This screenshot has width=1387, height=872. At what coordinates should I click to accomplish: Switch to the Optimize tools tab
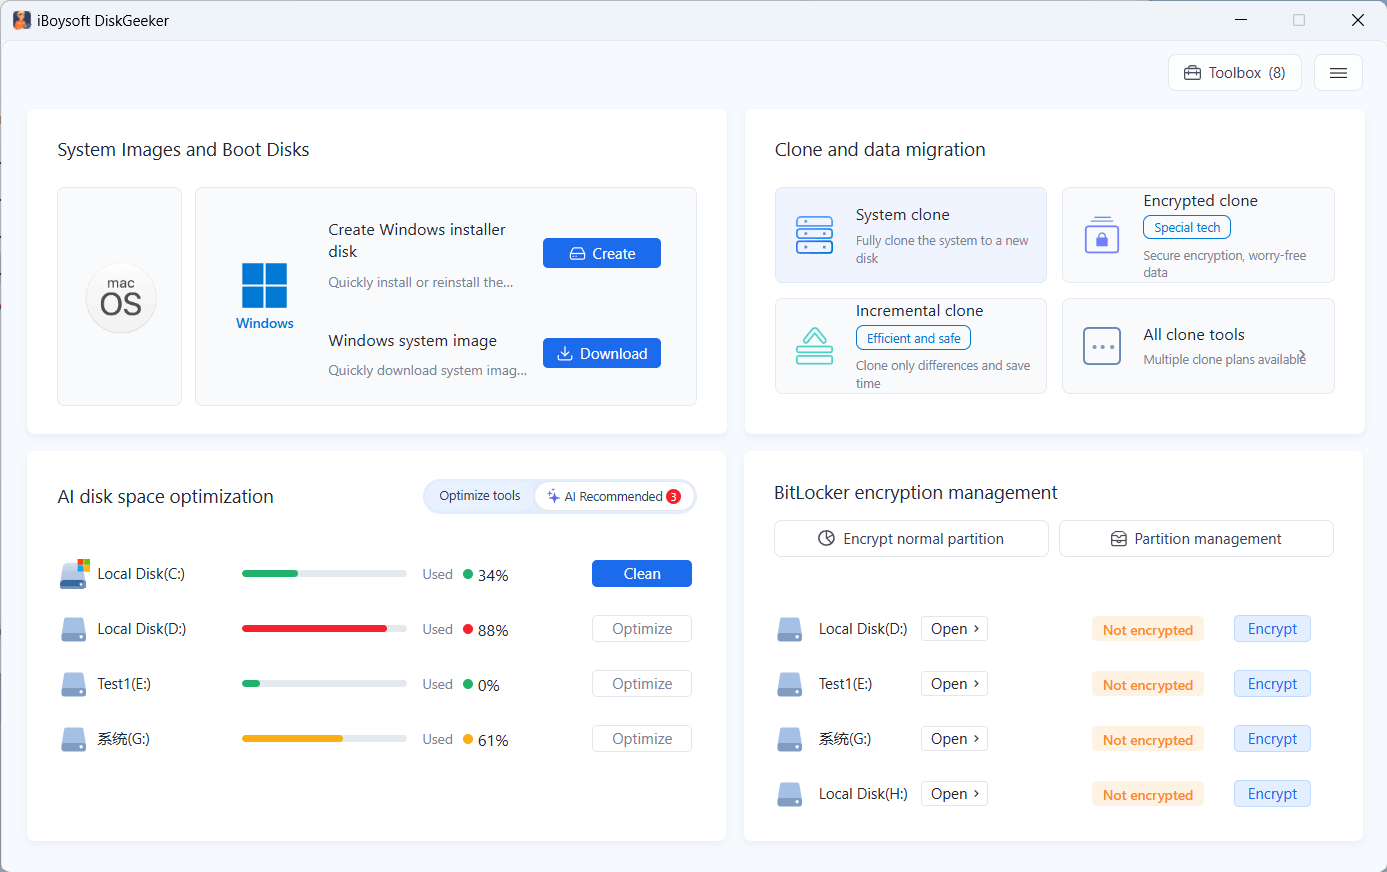click(x=480, y=496)
